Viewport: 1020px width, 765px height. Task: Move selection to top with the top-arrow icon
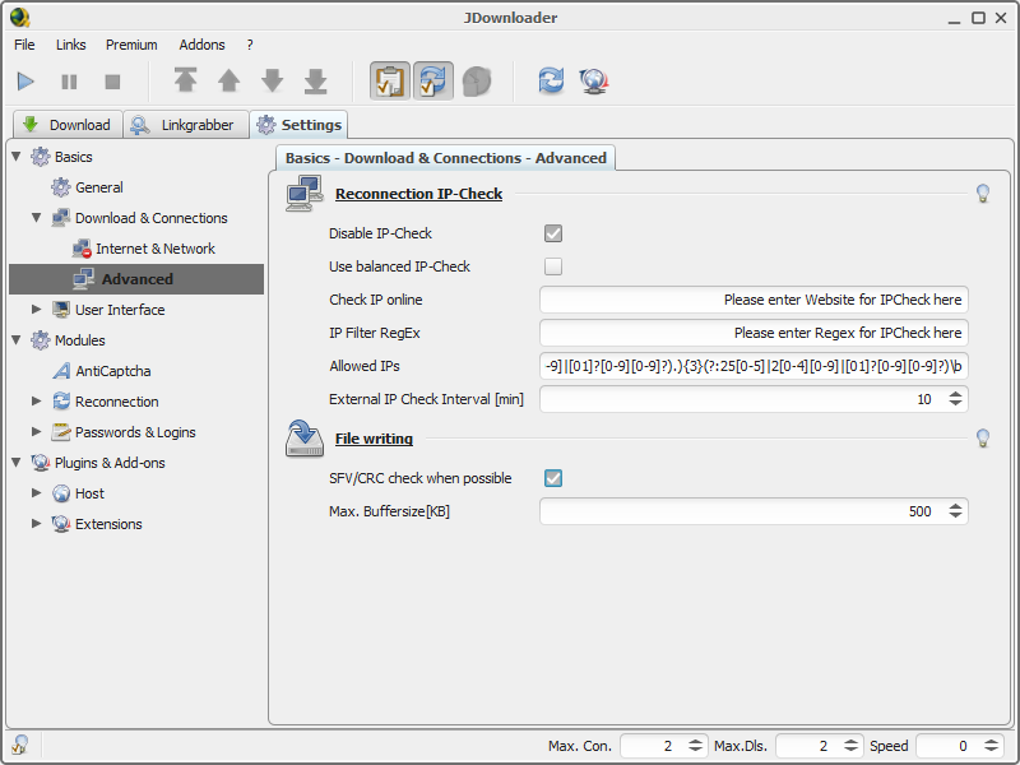click(x=185, y=81)
